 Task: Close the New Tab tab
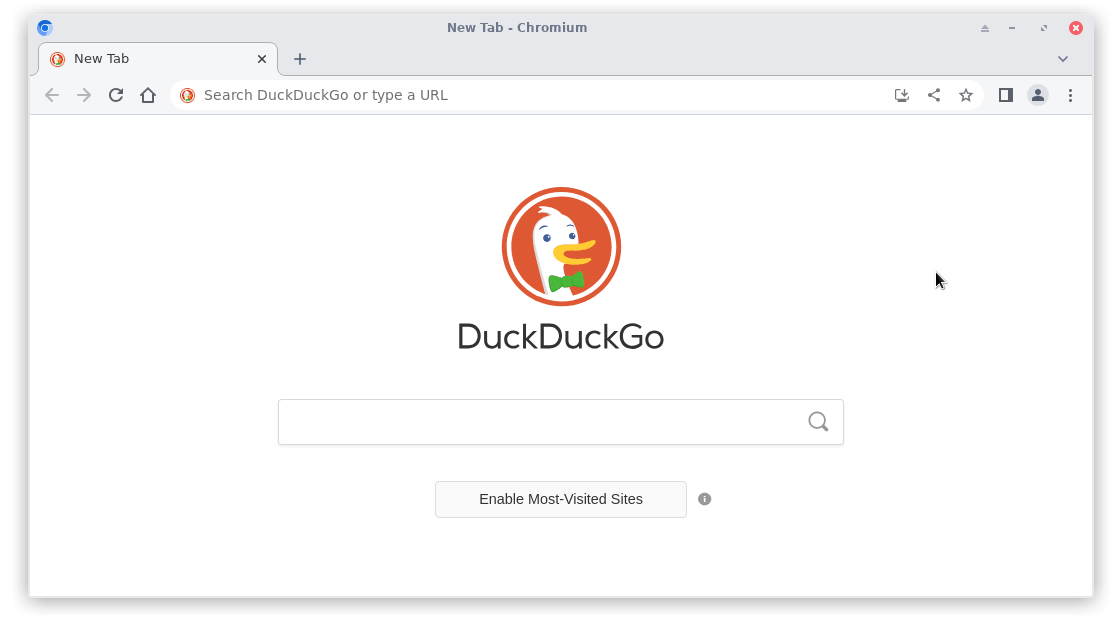tap(262, 59)
